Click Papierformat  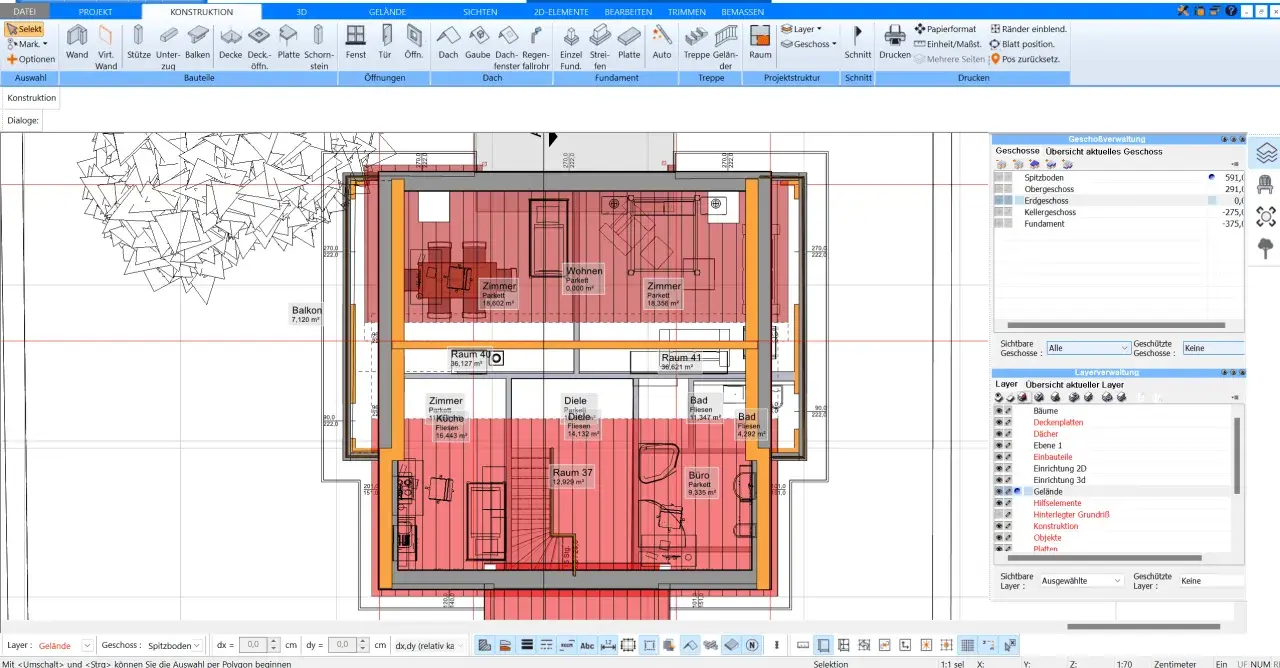pos(946,29)
